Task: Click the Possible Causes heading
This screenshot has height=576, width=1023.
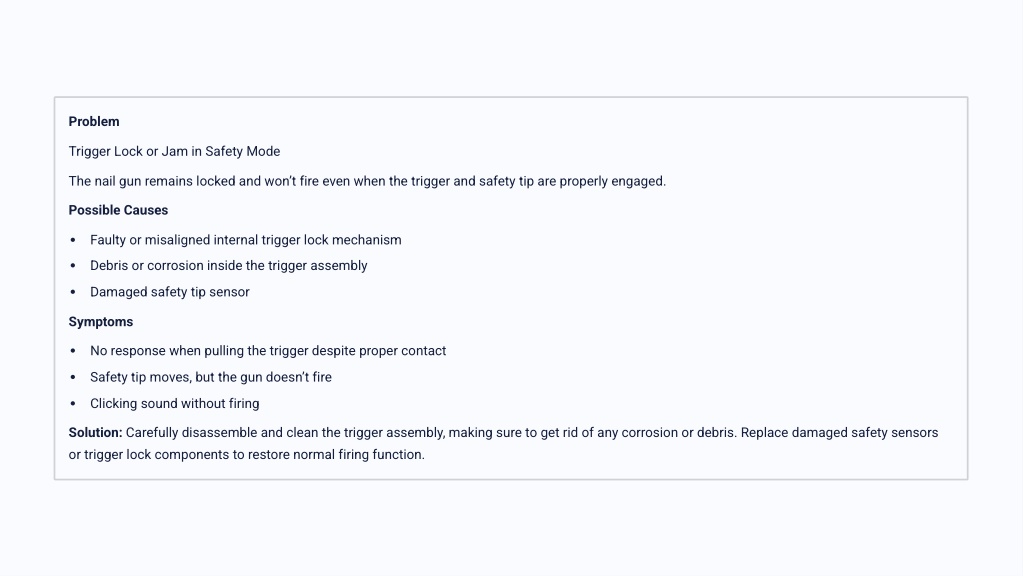Action: [118, 211]
